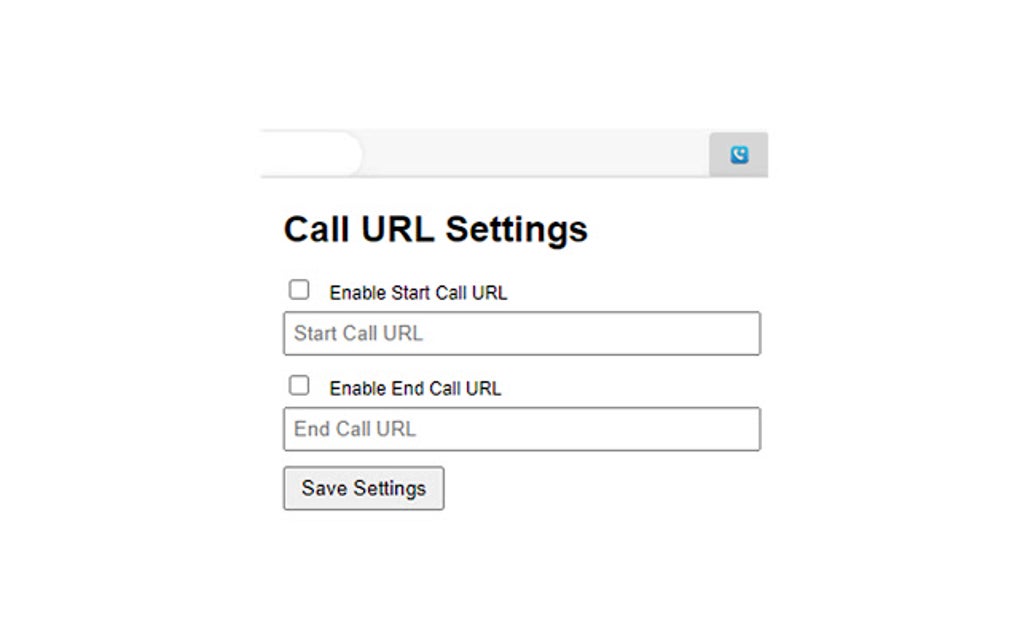The height and width of the screenshot is (638, 1020).
Task: Click the Save Settings button
Action: pyautogui.click(x=363, y=488)
